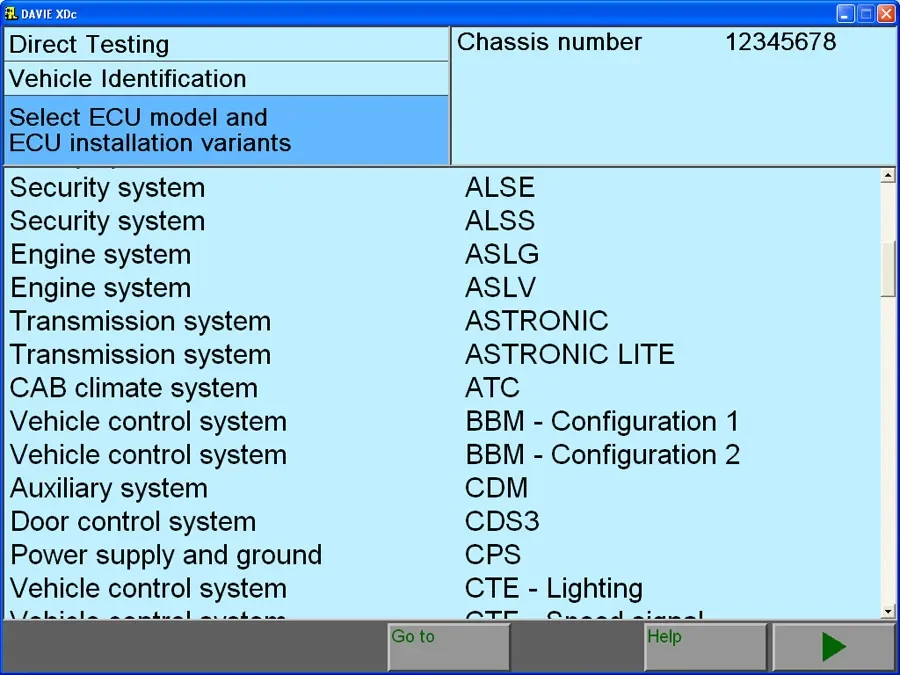This screenshot has width=900, height=675.
Task: Click the Chassis number value 12345678
Action: click(x=781, y=42)
